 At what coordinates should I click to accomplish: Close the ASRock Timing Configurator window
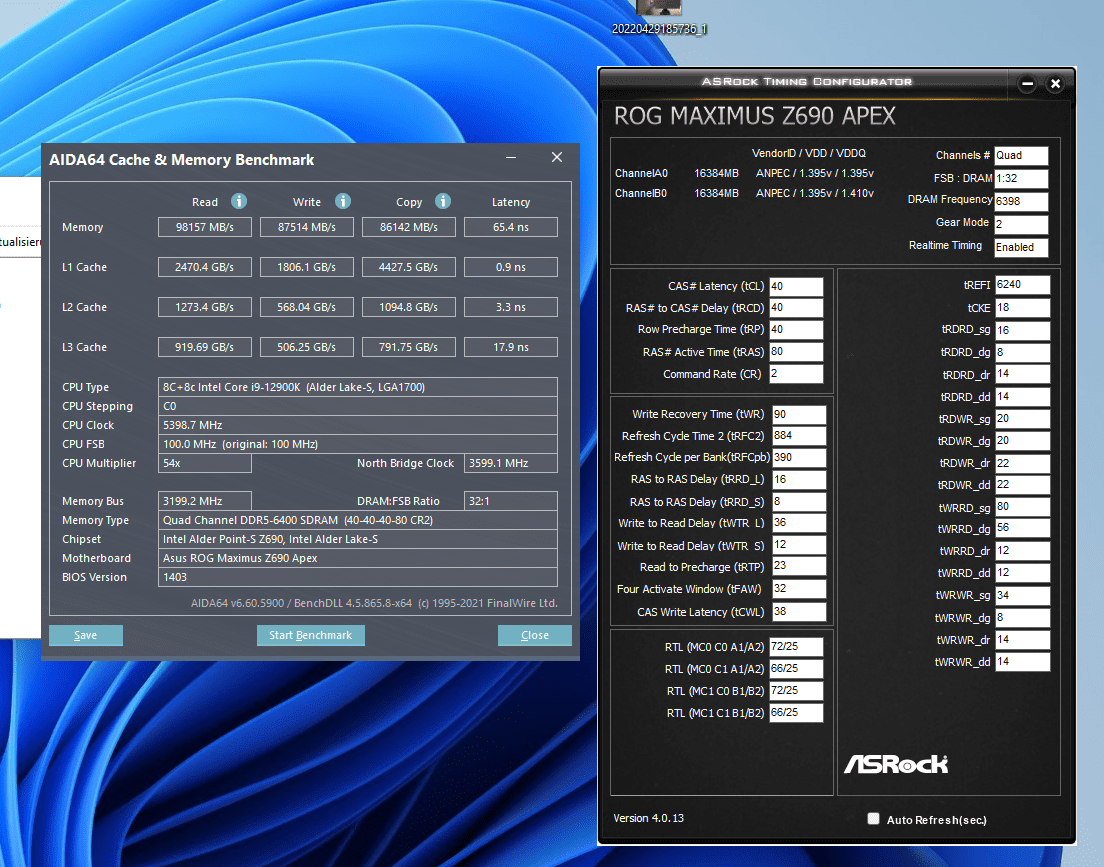tap(1055, 84)
